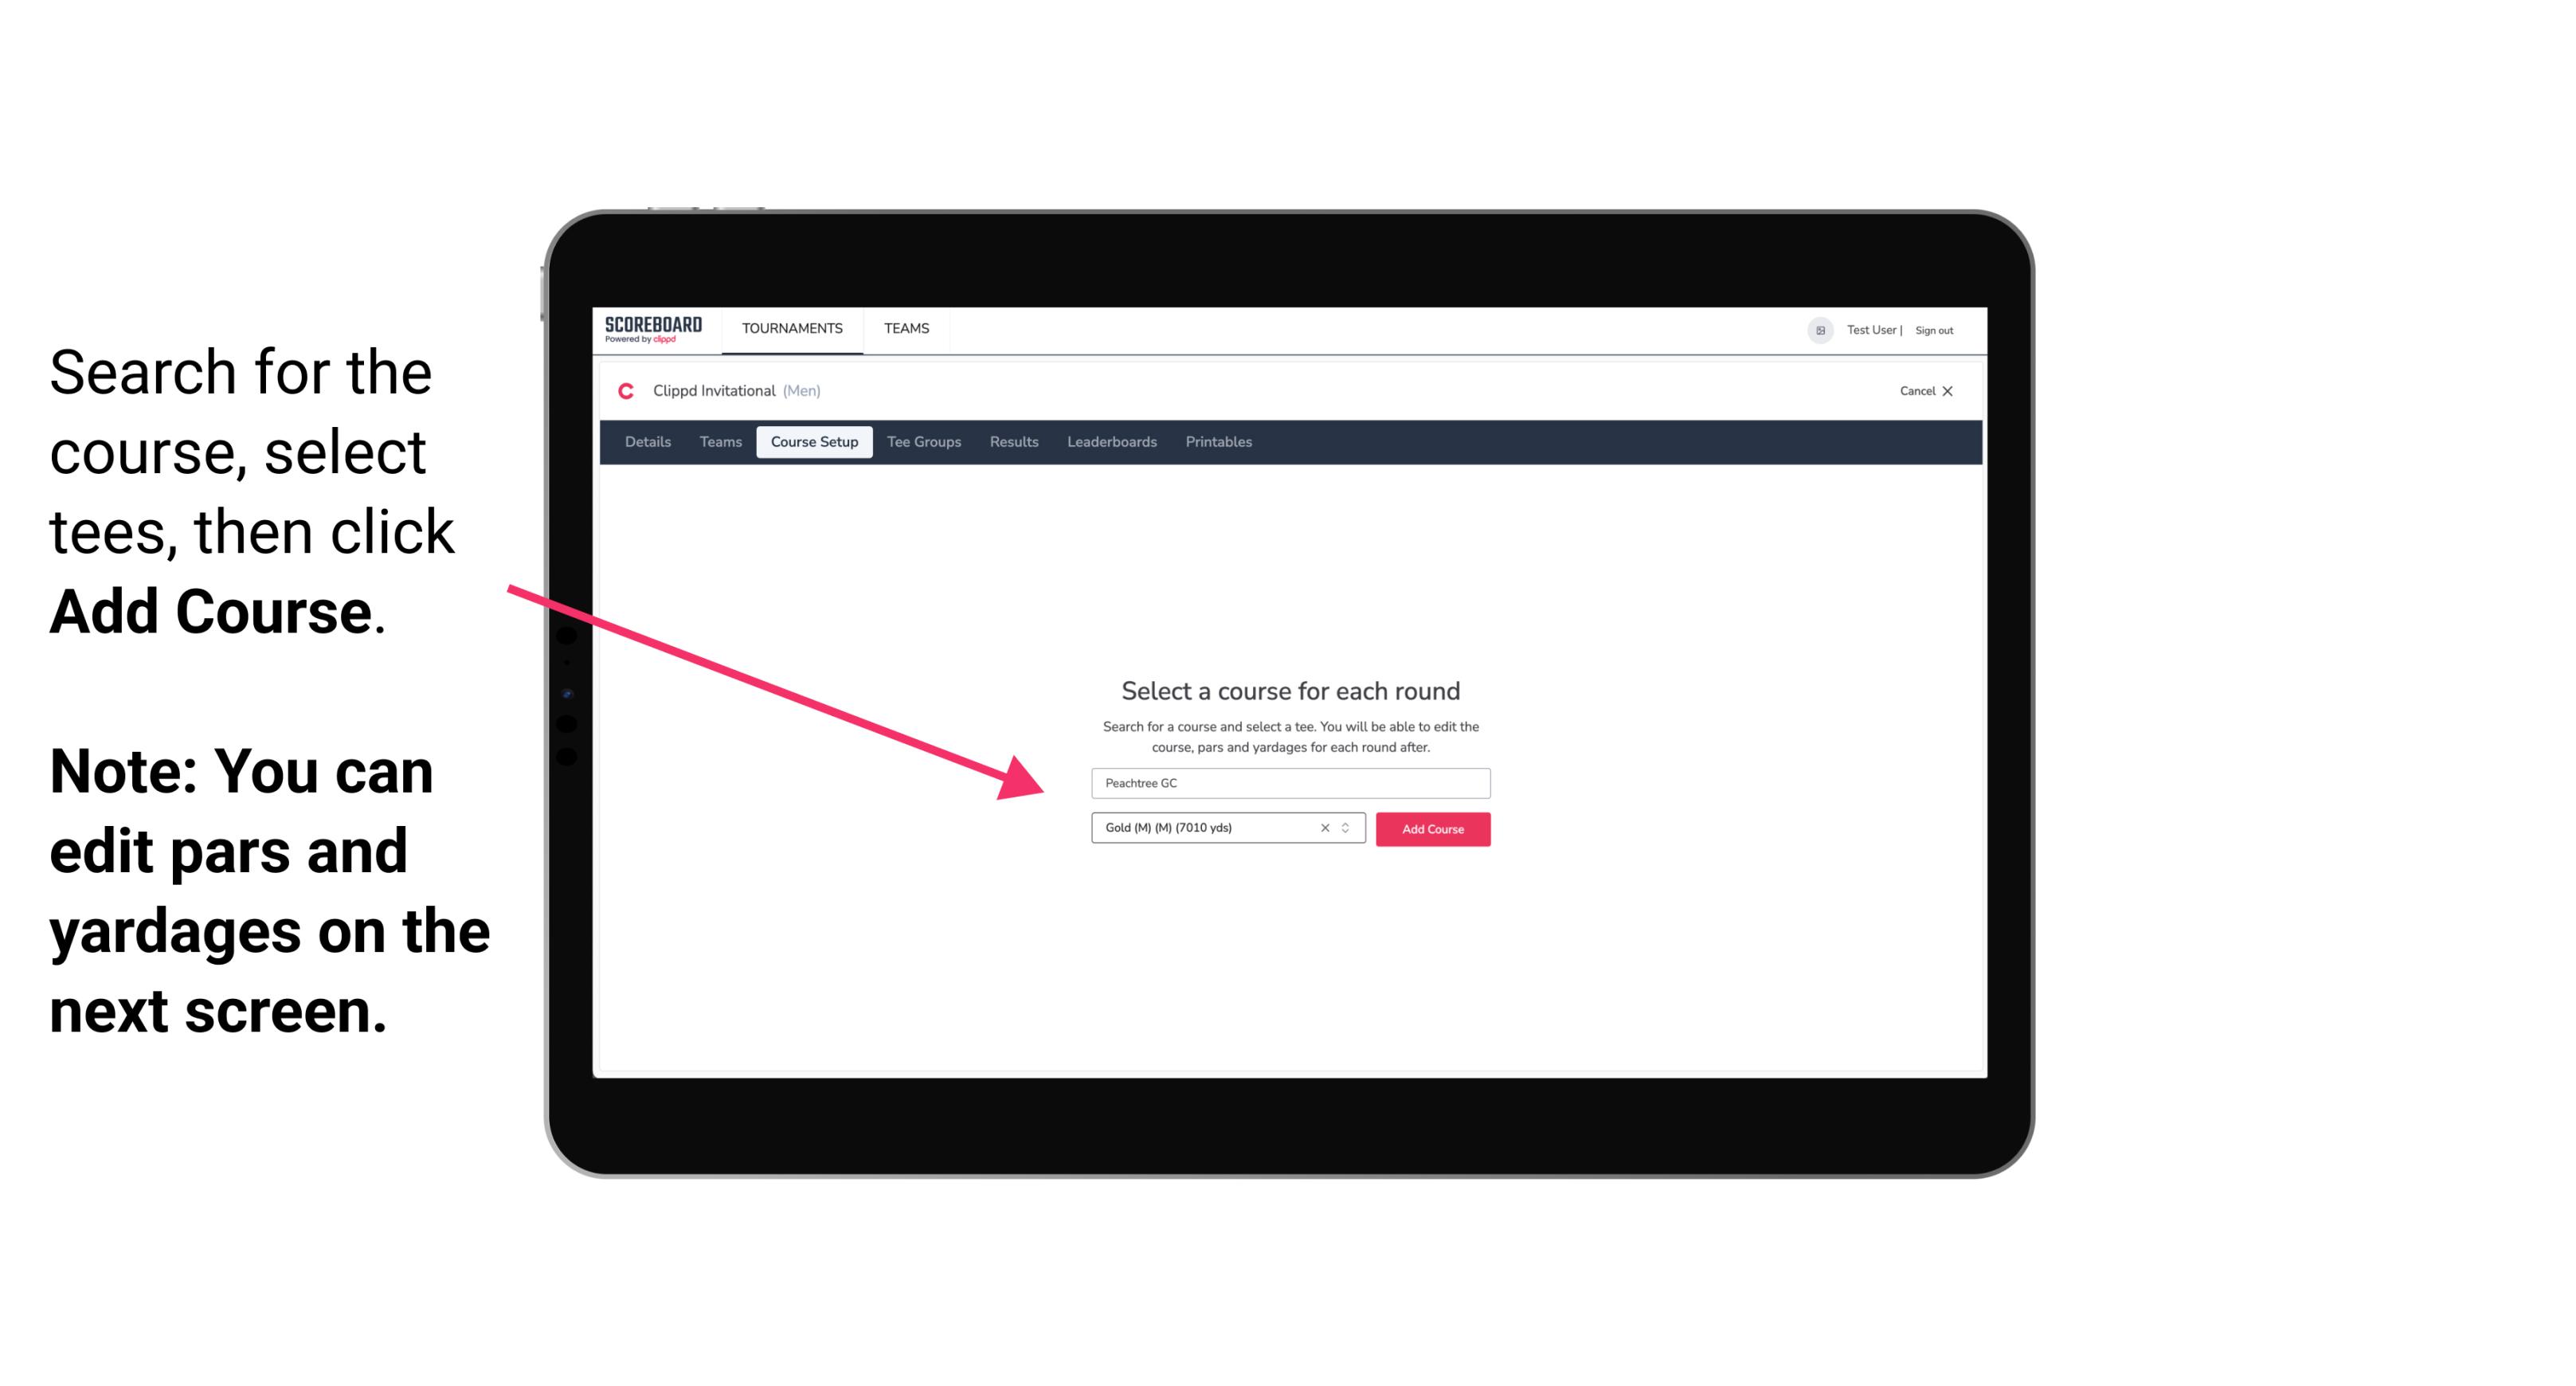The image size is (2576, 1386).
Task: Select the Course Setup tab
Action: click(814, 442)
